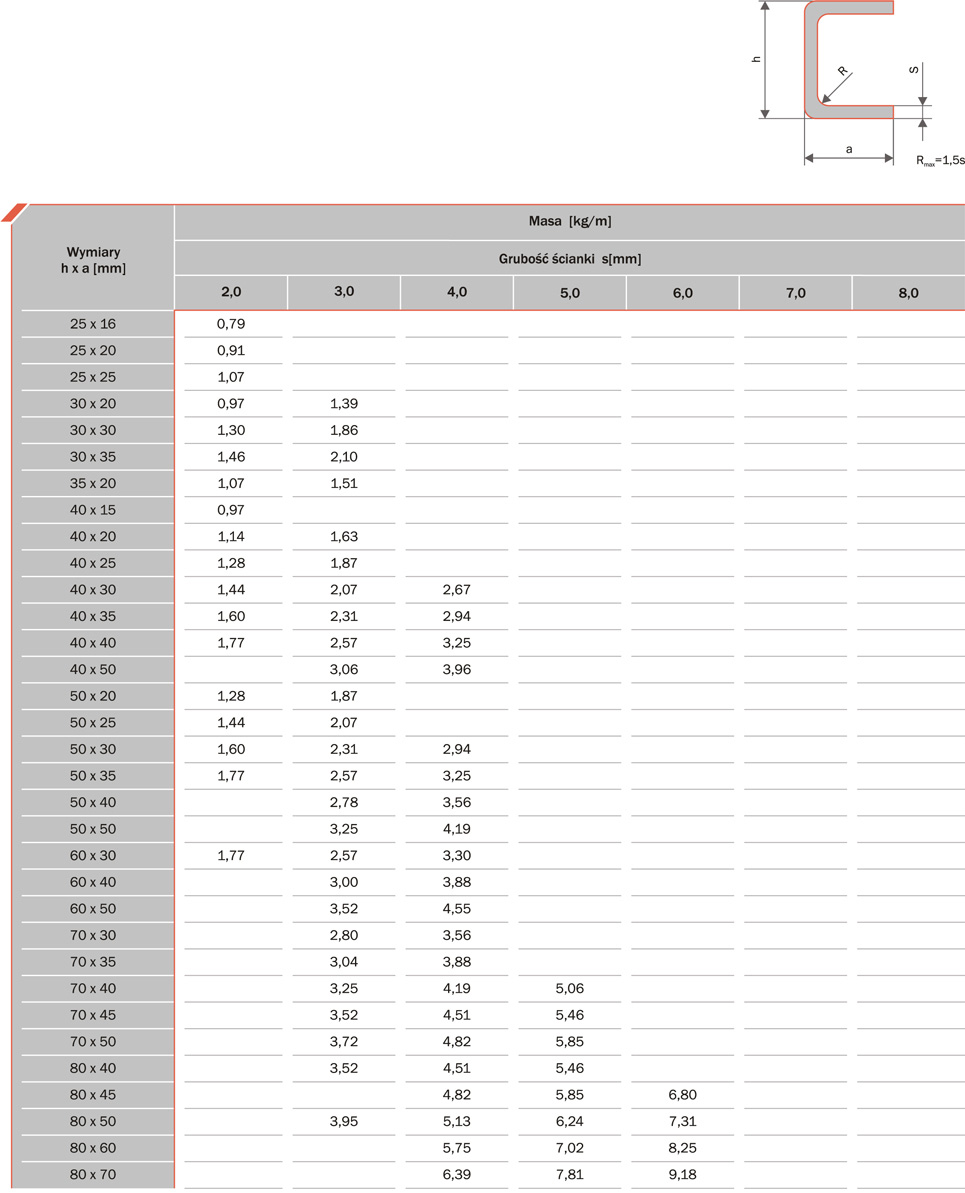Click the 70 x 35 row label
This screenshot has width=965, height=1193.
pyautogui.click(x=93, y=962)
